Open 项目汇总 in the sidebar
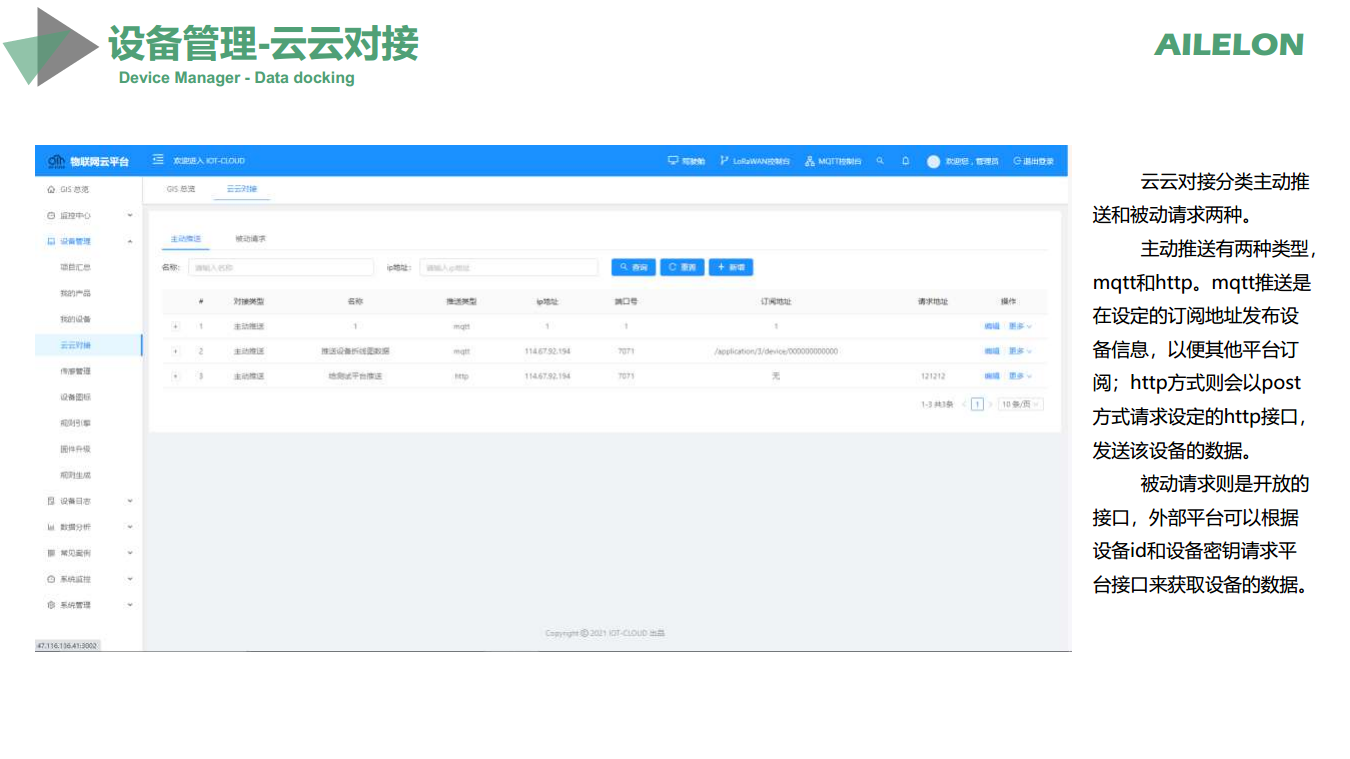The width and height of the screenshot is (1350, 759). [75, 267]
